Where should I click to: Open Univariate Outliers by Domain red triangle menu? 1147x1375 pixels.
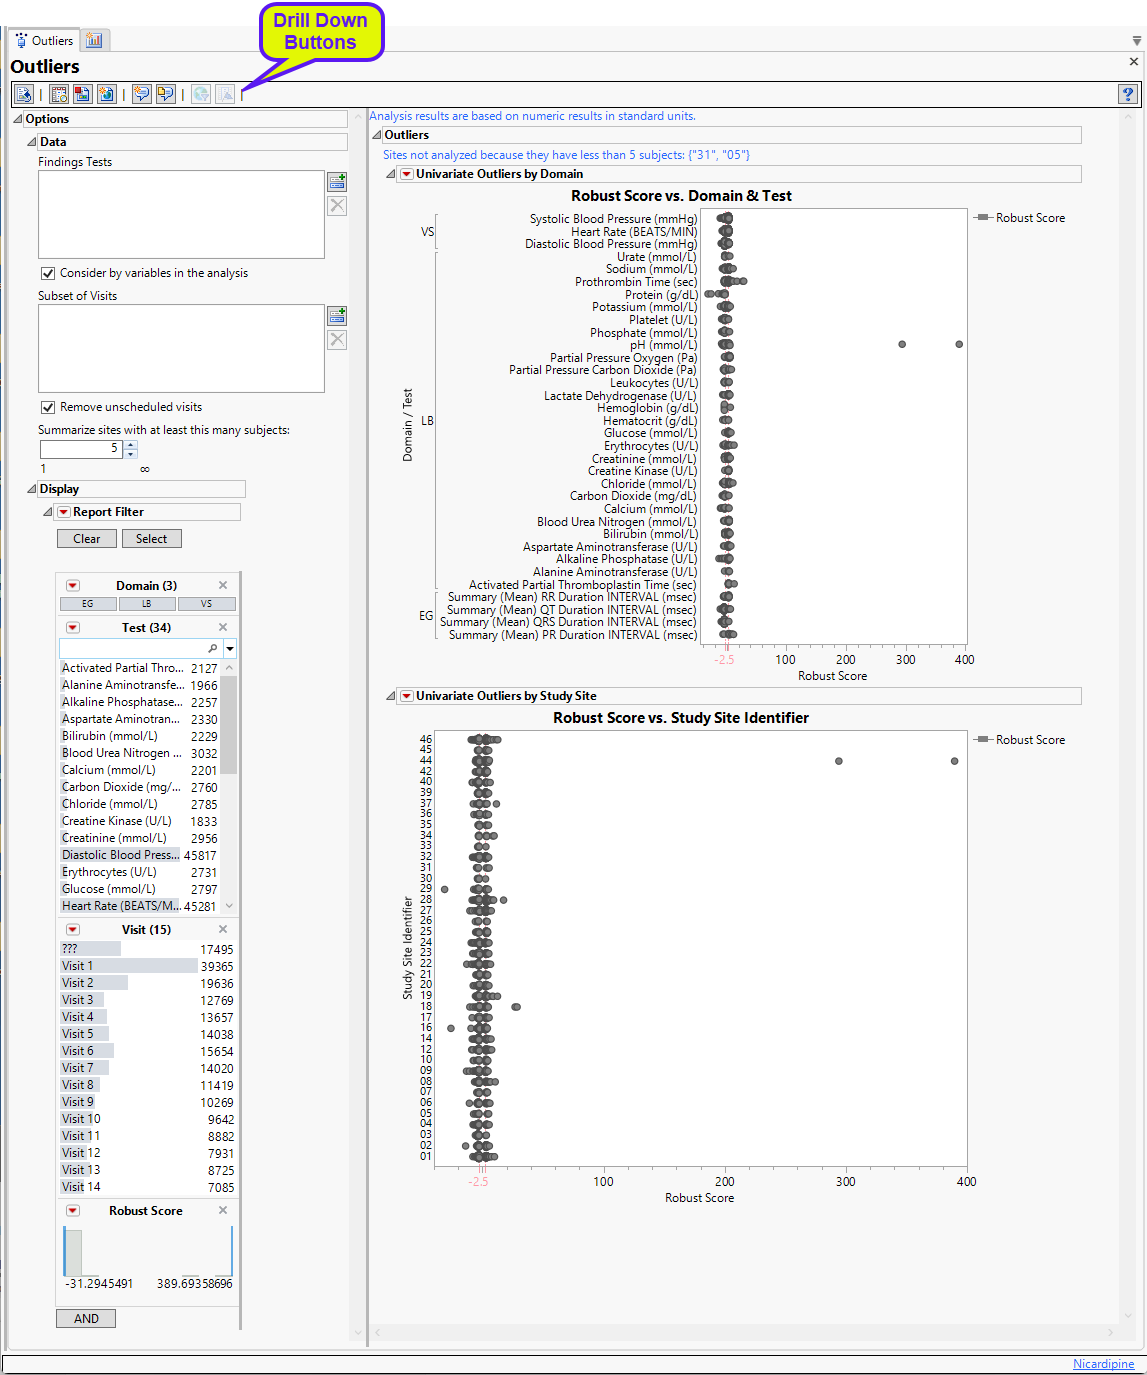407,174
